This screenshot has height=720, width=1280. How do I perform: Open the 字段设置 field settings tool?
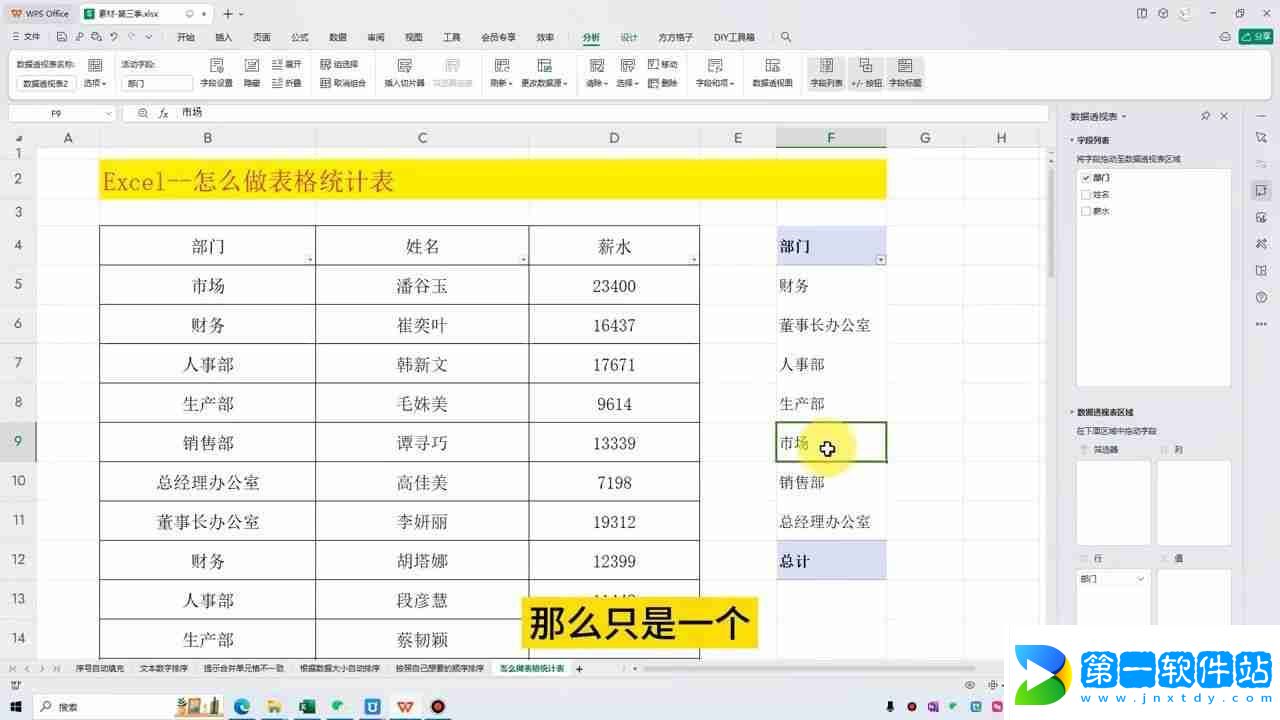pos(216,73)
